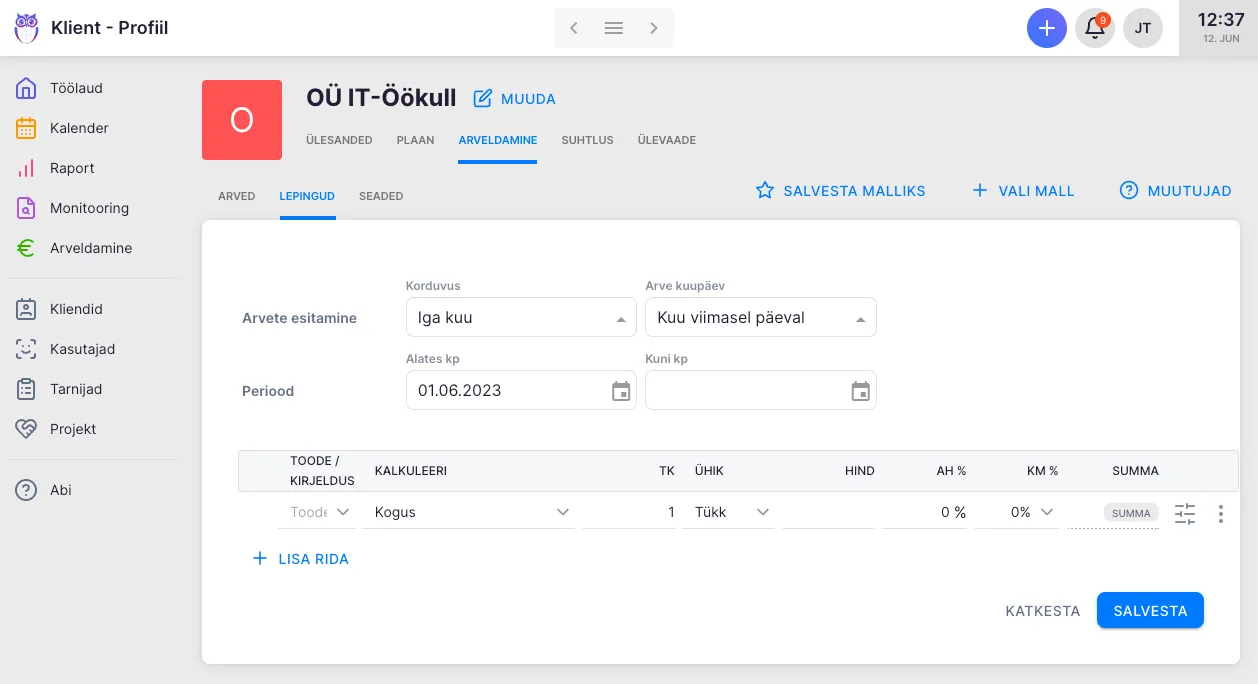
Task: Click the hamburger list icon in header
Action: 614,28
